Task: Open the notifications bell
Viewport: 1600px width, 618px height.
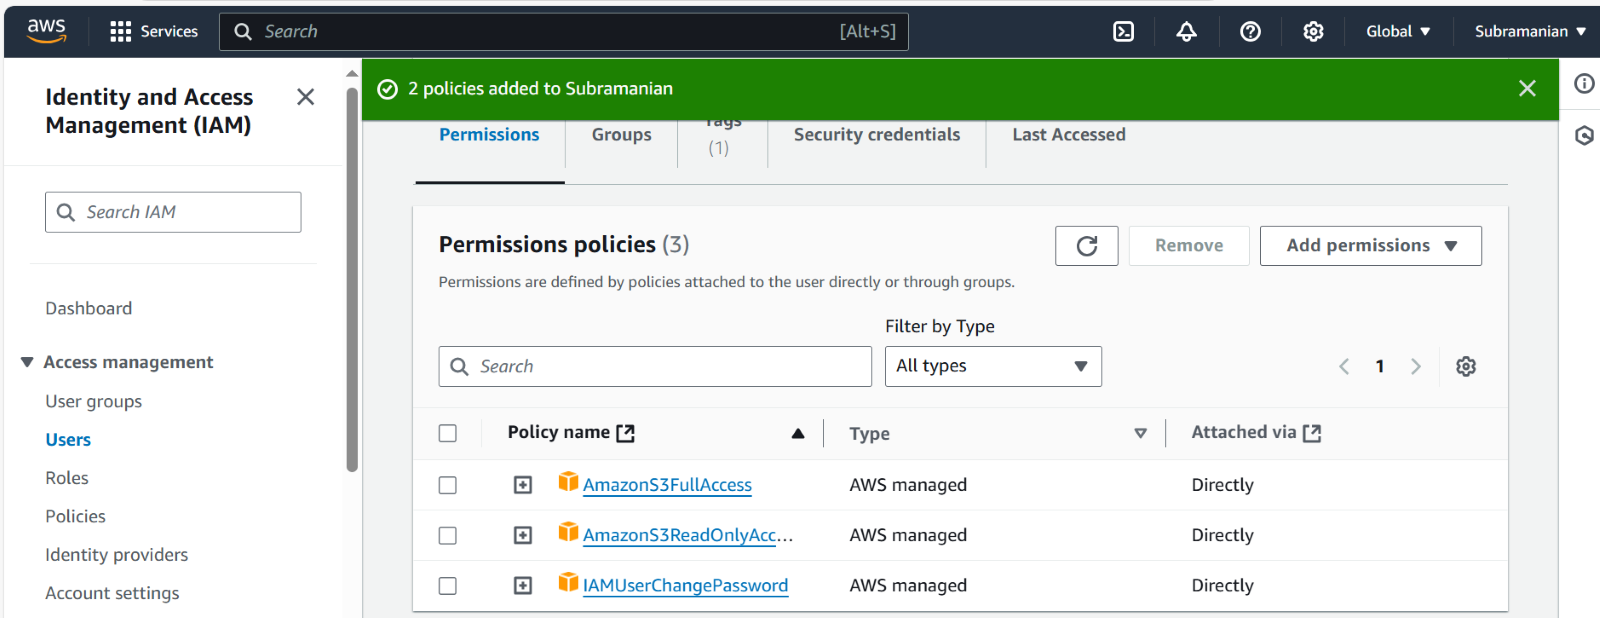Action: [1186, 32]
